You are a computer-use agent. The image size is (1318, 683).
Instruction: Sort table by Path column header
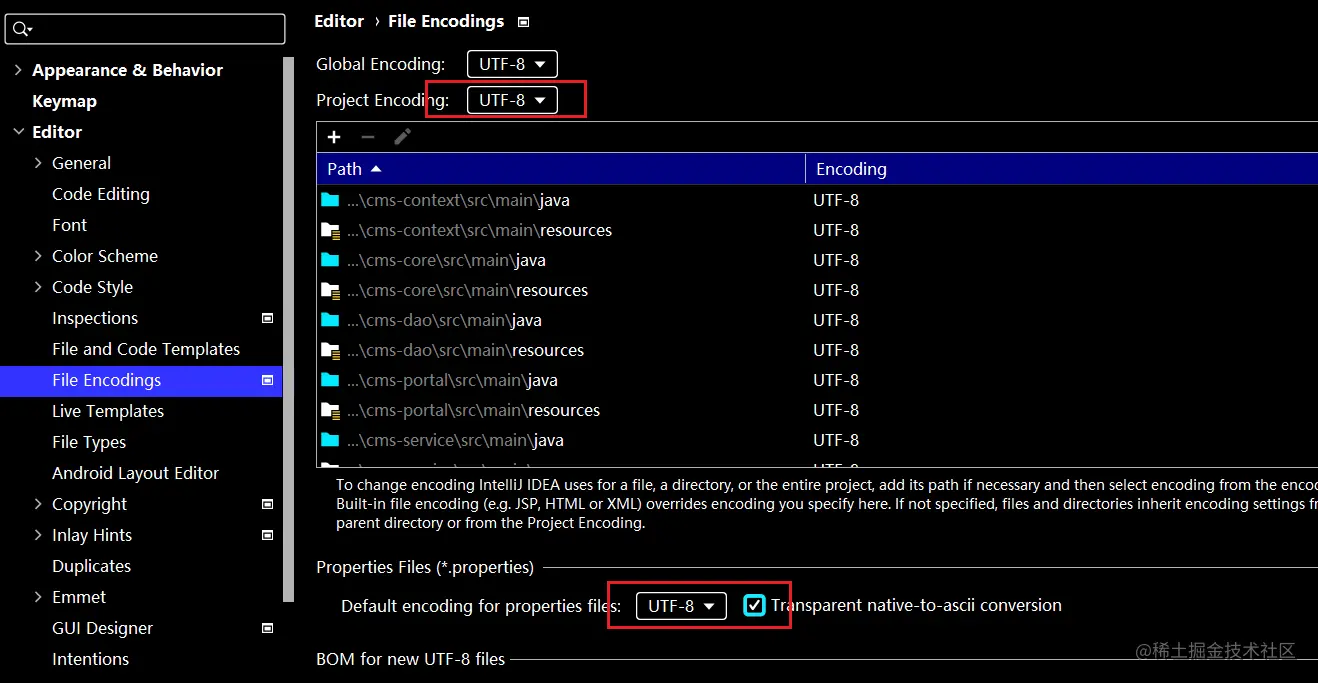pyautogui.click(x=560, y=169)
